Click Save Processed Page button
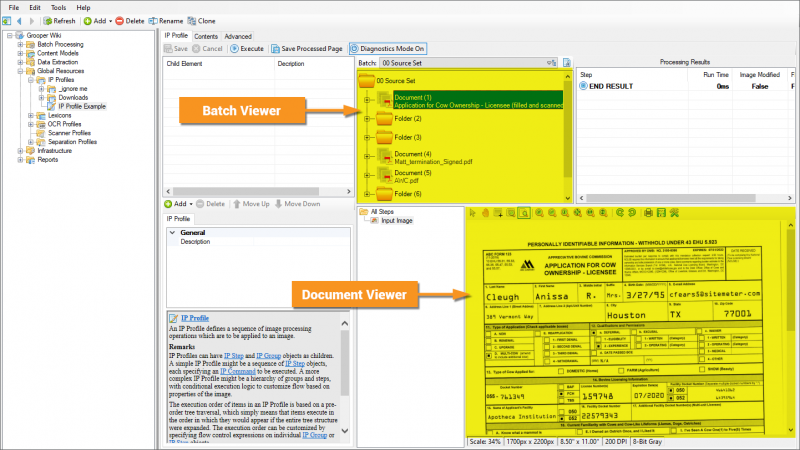Screen dimensions: 800x450 (307, 48)
